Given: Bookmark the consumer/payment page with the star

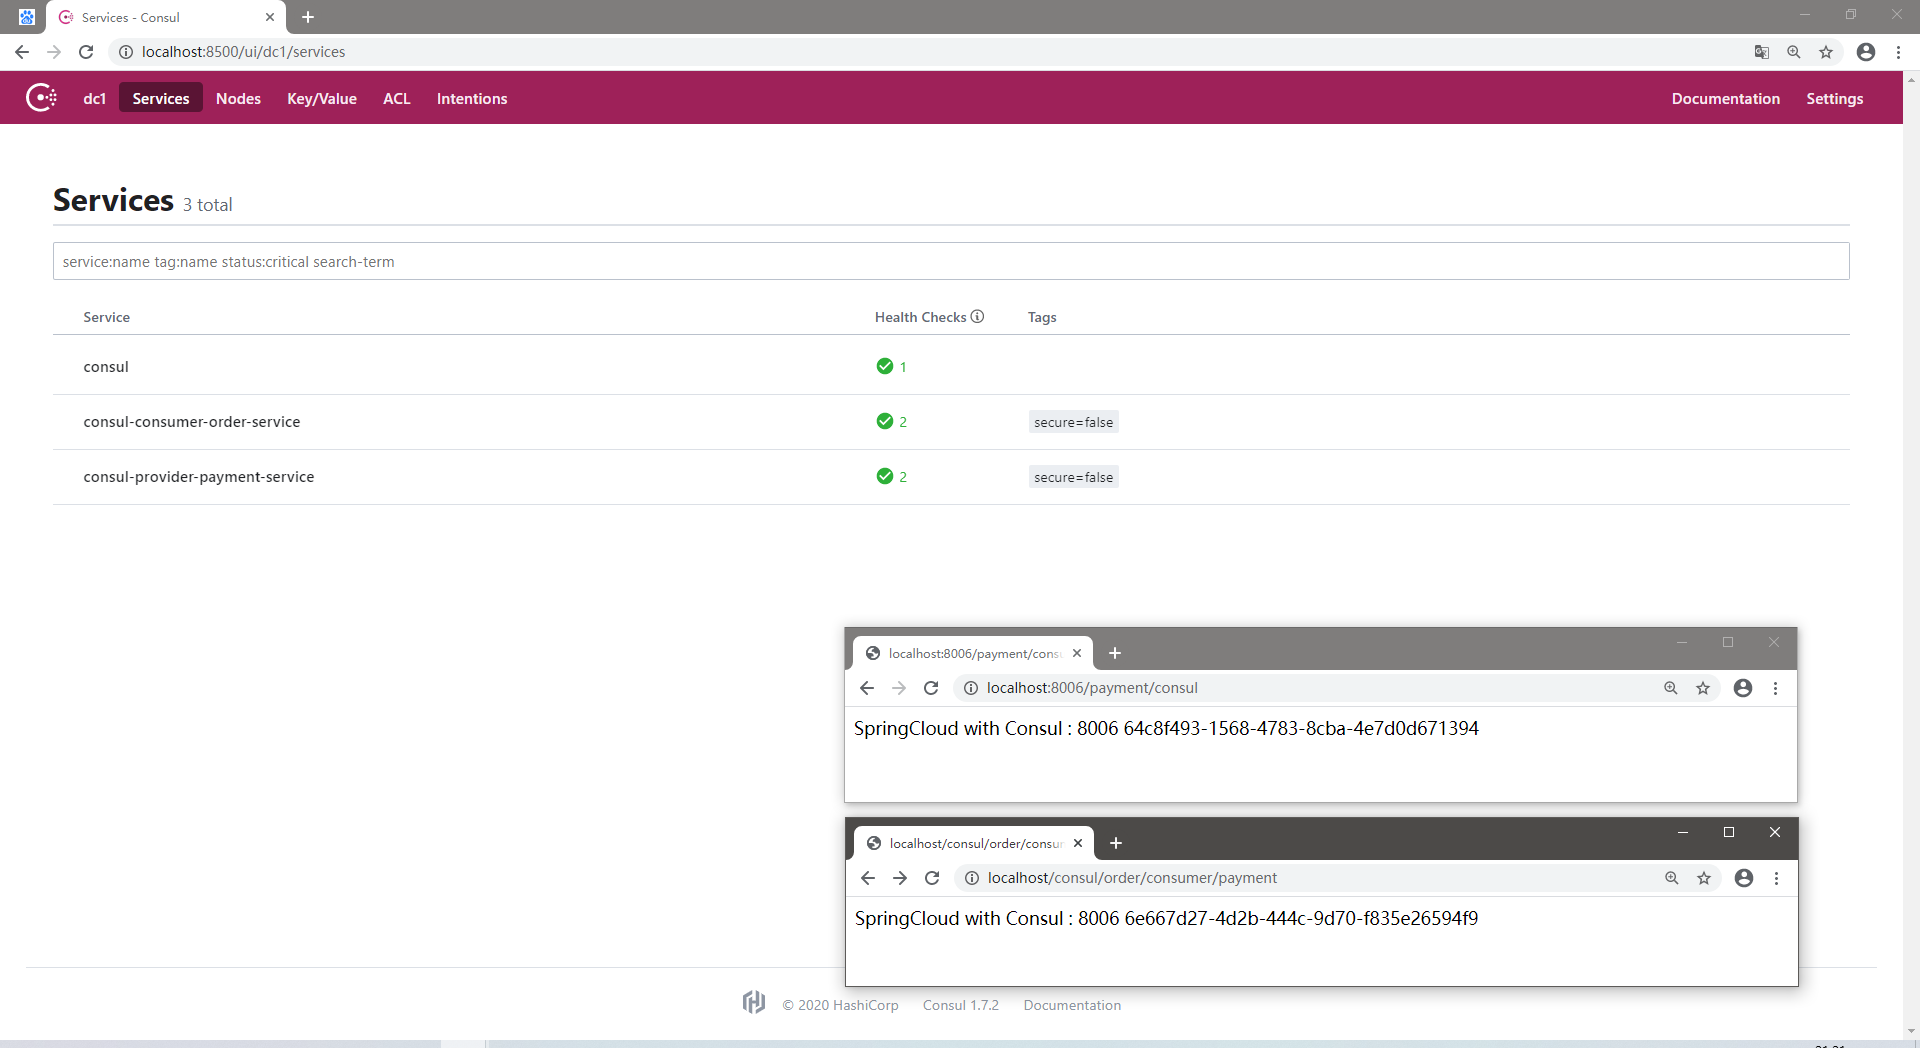Looking at the screenshot, I should (x=1704, y=878).
